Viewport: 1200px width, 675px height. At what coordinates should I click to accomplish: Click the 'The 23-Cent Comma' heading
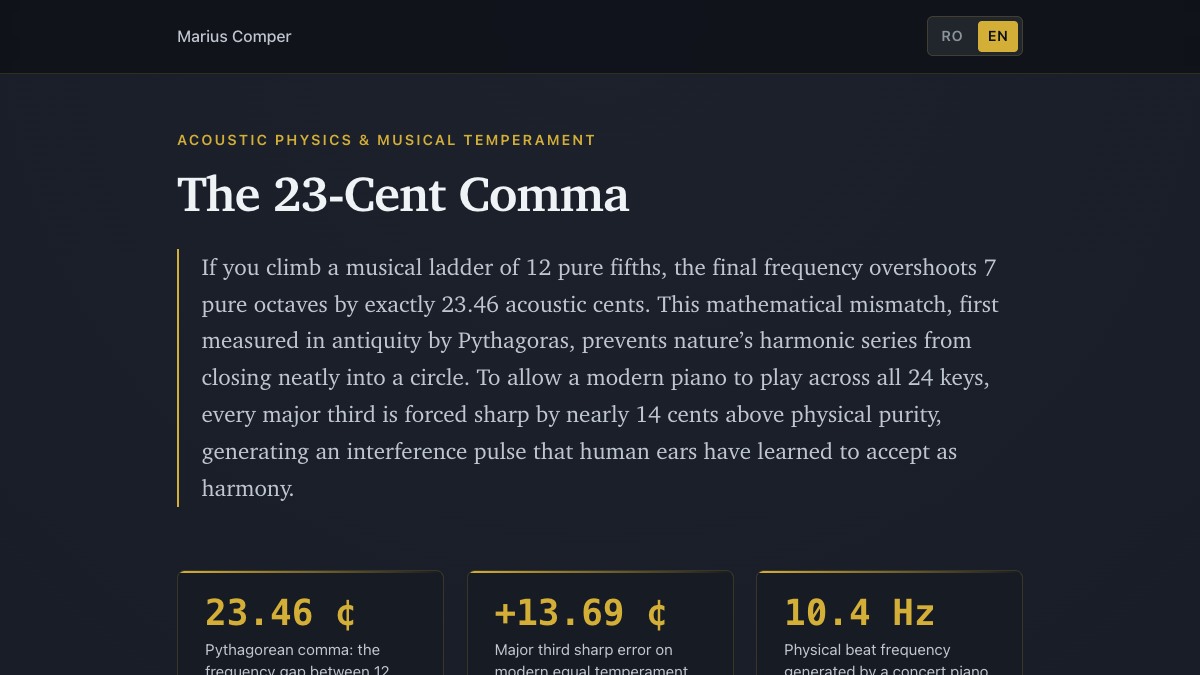pyautogui.click(x=403, y=194)
